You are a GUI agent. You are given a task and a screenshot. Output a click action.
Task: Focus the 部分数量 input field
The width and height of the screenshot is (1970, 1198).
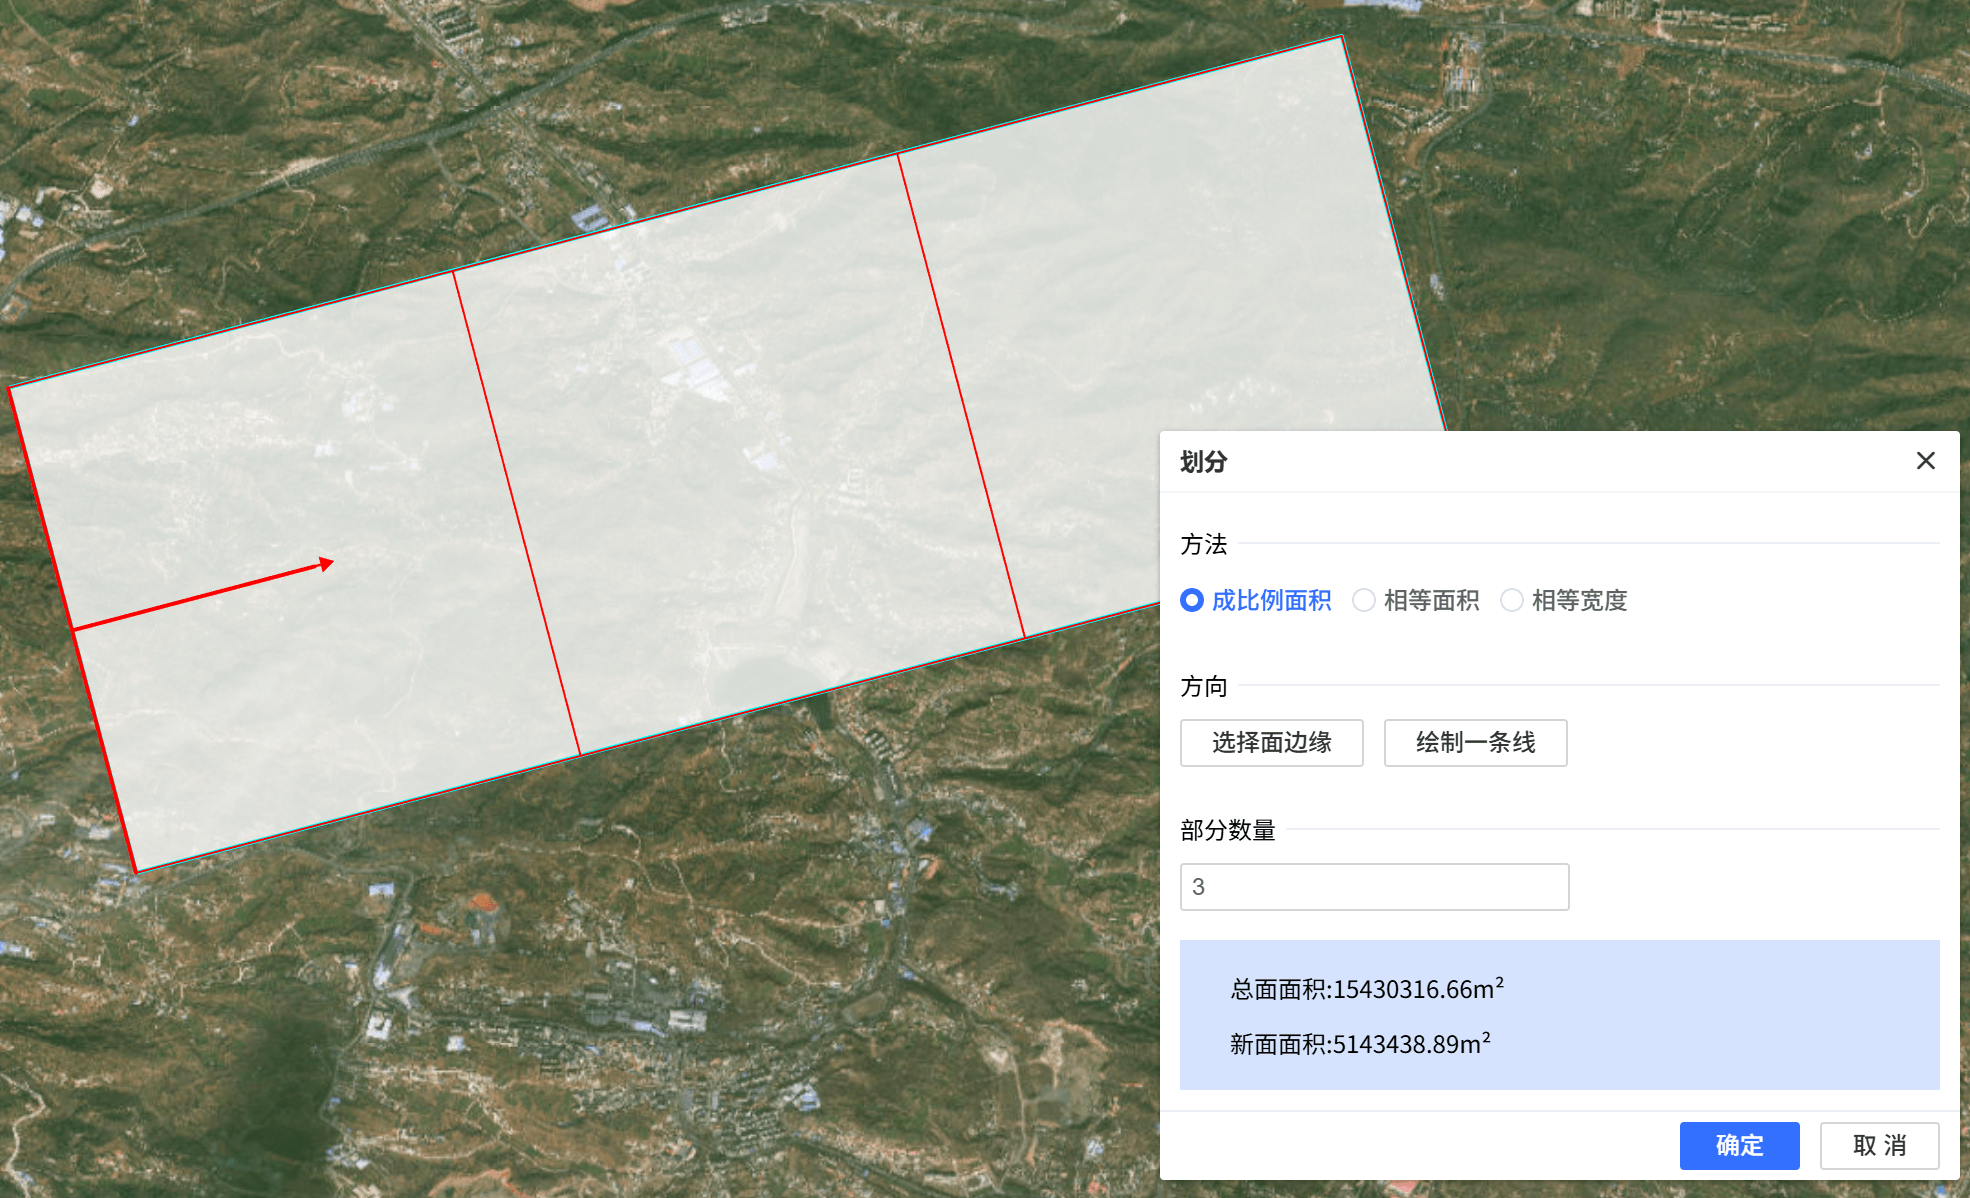tap(1374, 887)
